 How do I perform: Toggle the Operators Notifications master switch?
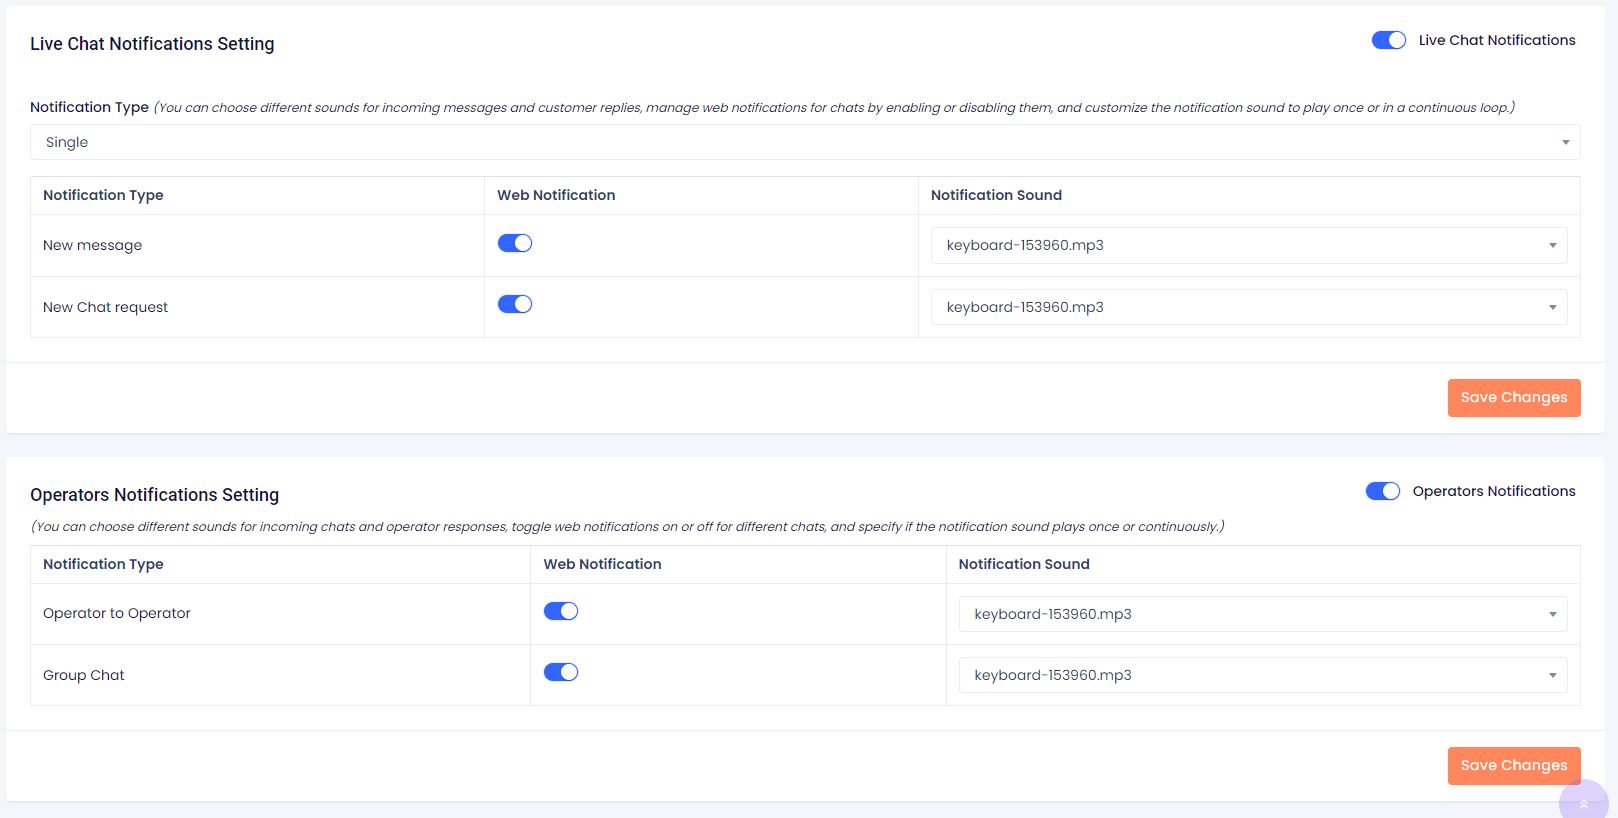click(1382, 491)
